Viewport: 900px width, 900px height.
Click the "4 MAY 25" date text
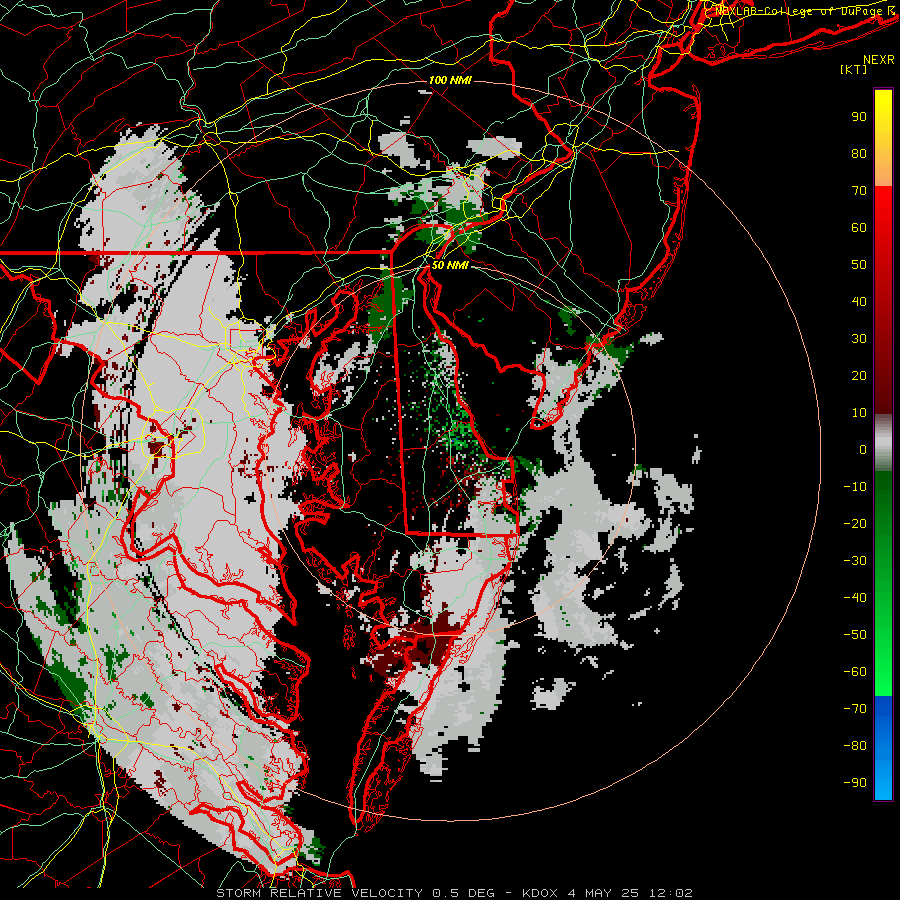click(603, 893)
